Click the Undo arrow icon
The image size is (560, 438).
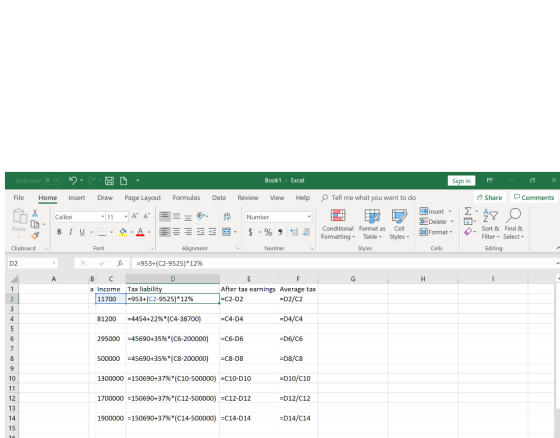[72, 180]
